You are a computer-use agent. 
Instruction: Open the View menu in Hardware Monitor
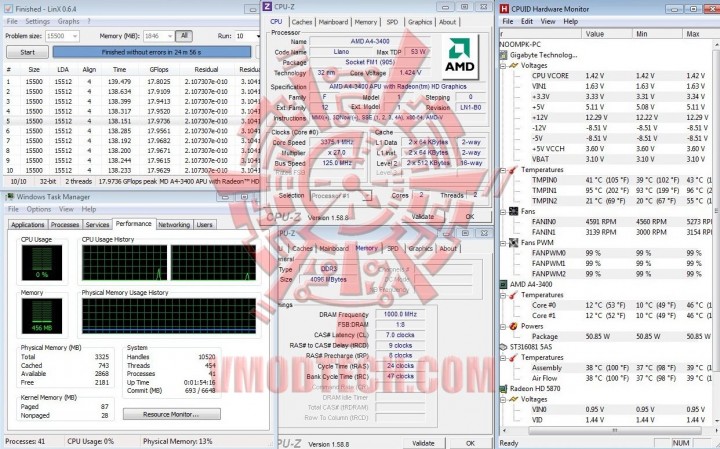[548, 22]
